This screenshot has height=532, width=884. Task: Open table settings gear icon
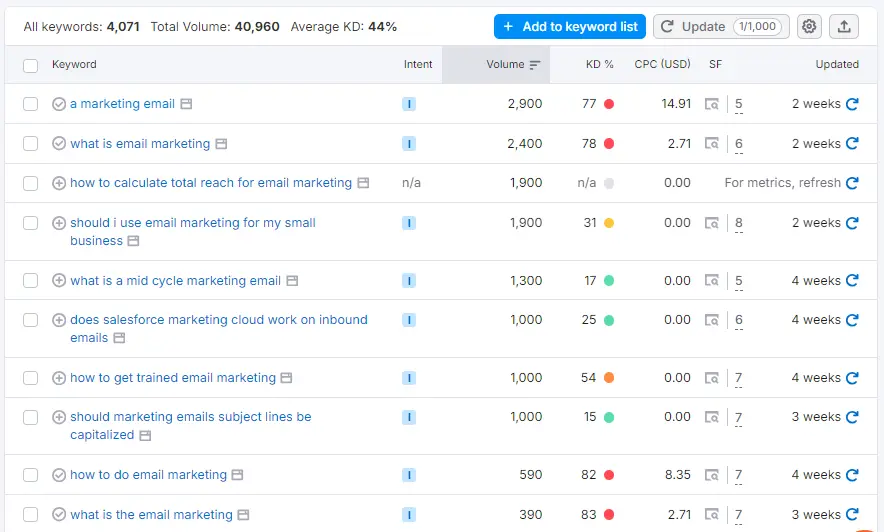pyautogui.click(x=810, y=27)
